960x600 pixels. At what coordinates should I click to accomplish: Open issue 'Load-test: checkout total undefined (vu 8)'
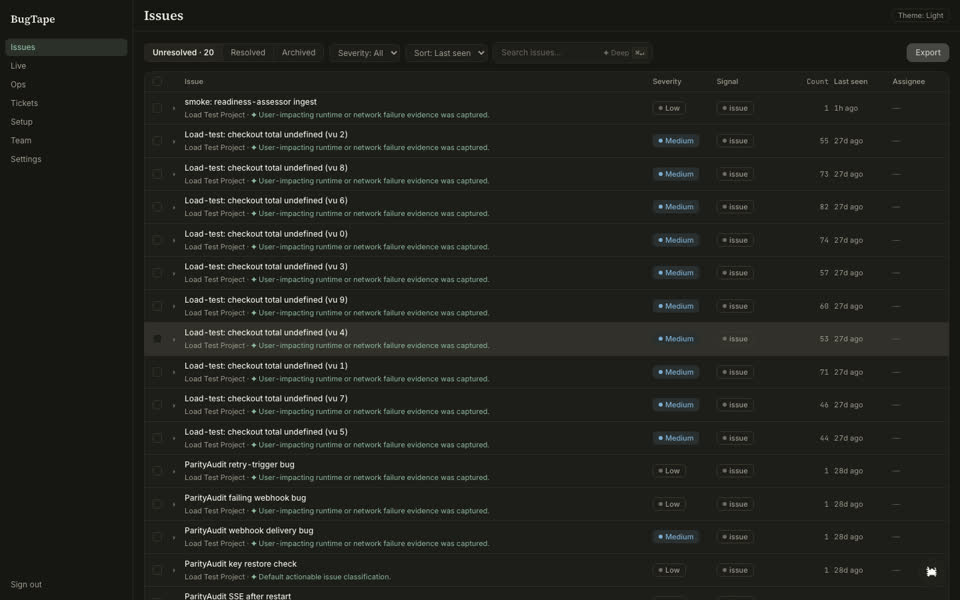point(266,168)
